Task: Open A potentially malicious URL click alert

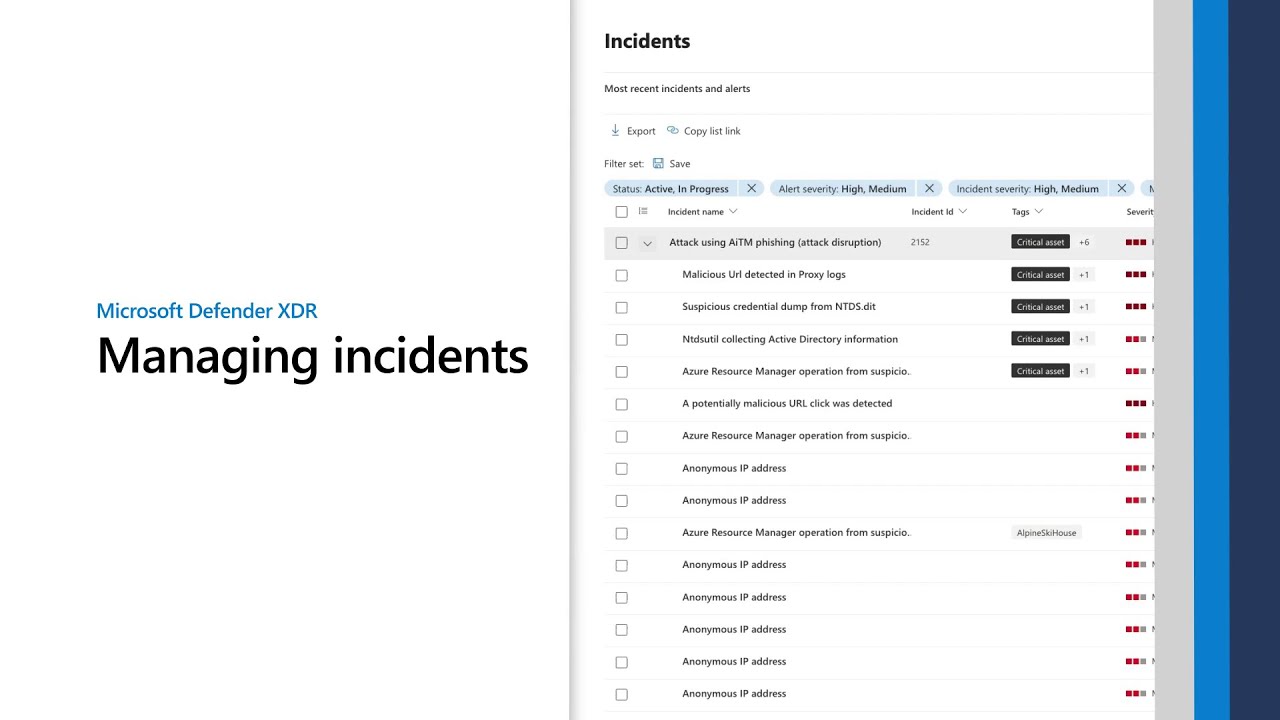Action: pyautogui.click(x=787, y=403)
